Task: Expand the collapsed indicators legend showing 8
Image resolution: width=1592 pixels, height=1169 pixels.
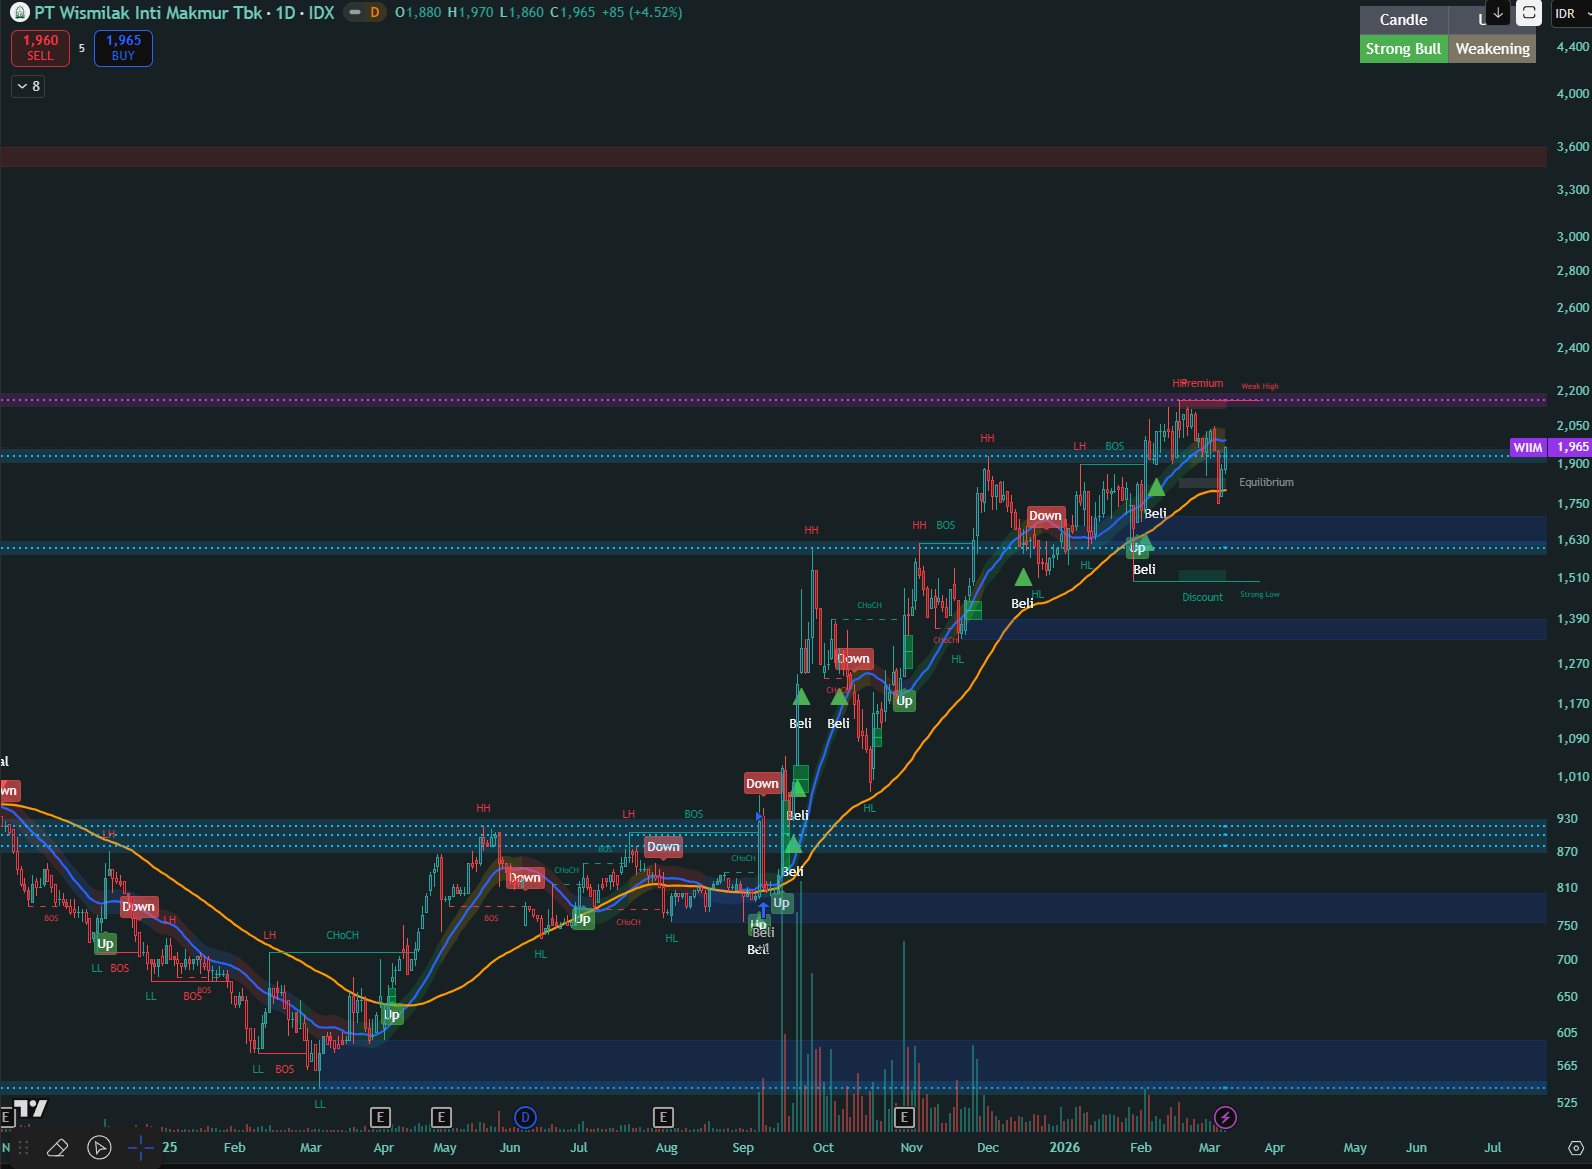Action: point(28,87)
